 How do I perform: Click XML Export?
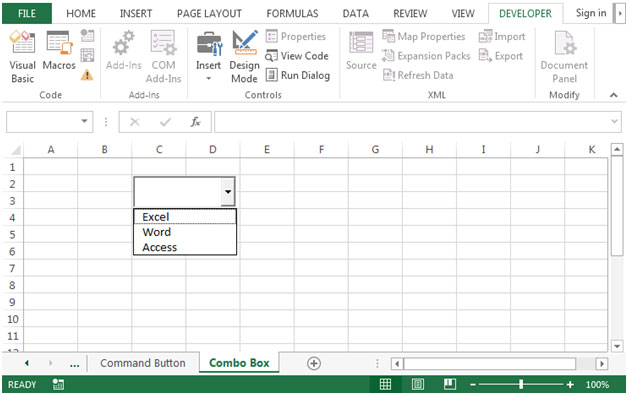(x=501, y=56)
